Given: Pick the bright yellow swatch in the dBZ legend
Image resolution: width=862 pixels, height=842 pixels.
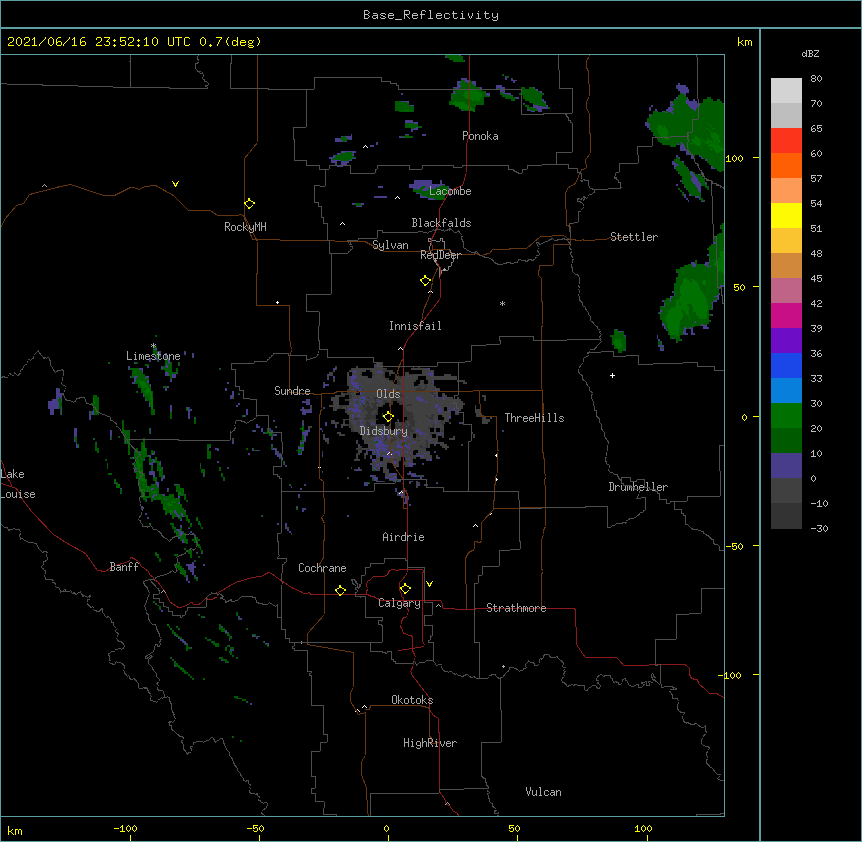Looking at the screenshot, I should (x=786, y=215).
